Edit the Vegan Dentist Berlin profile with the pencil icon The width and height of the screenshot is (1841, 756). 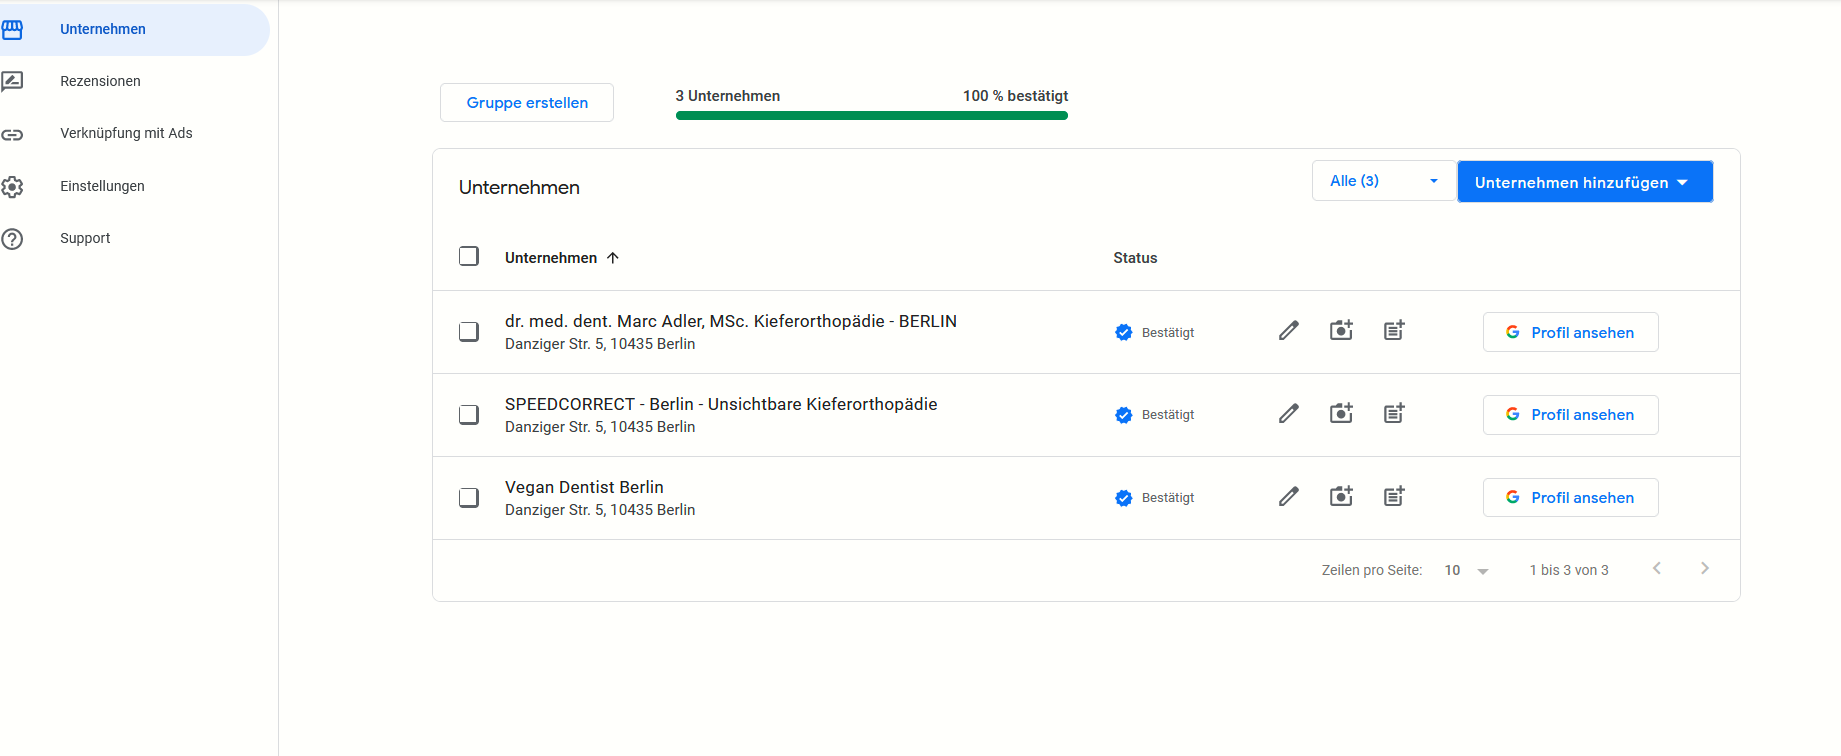click(1288, 496)
